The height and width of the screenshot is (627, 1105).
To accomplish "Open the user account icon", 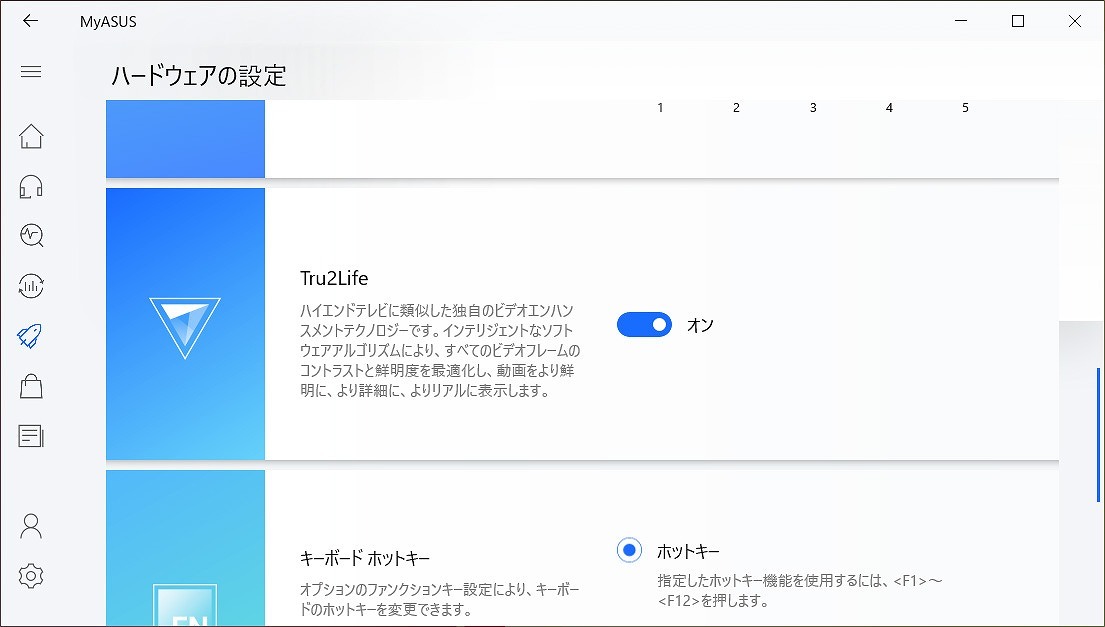I will [x=31, y=526].
